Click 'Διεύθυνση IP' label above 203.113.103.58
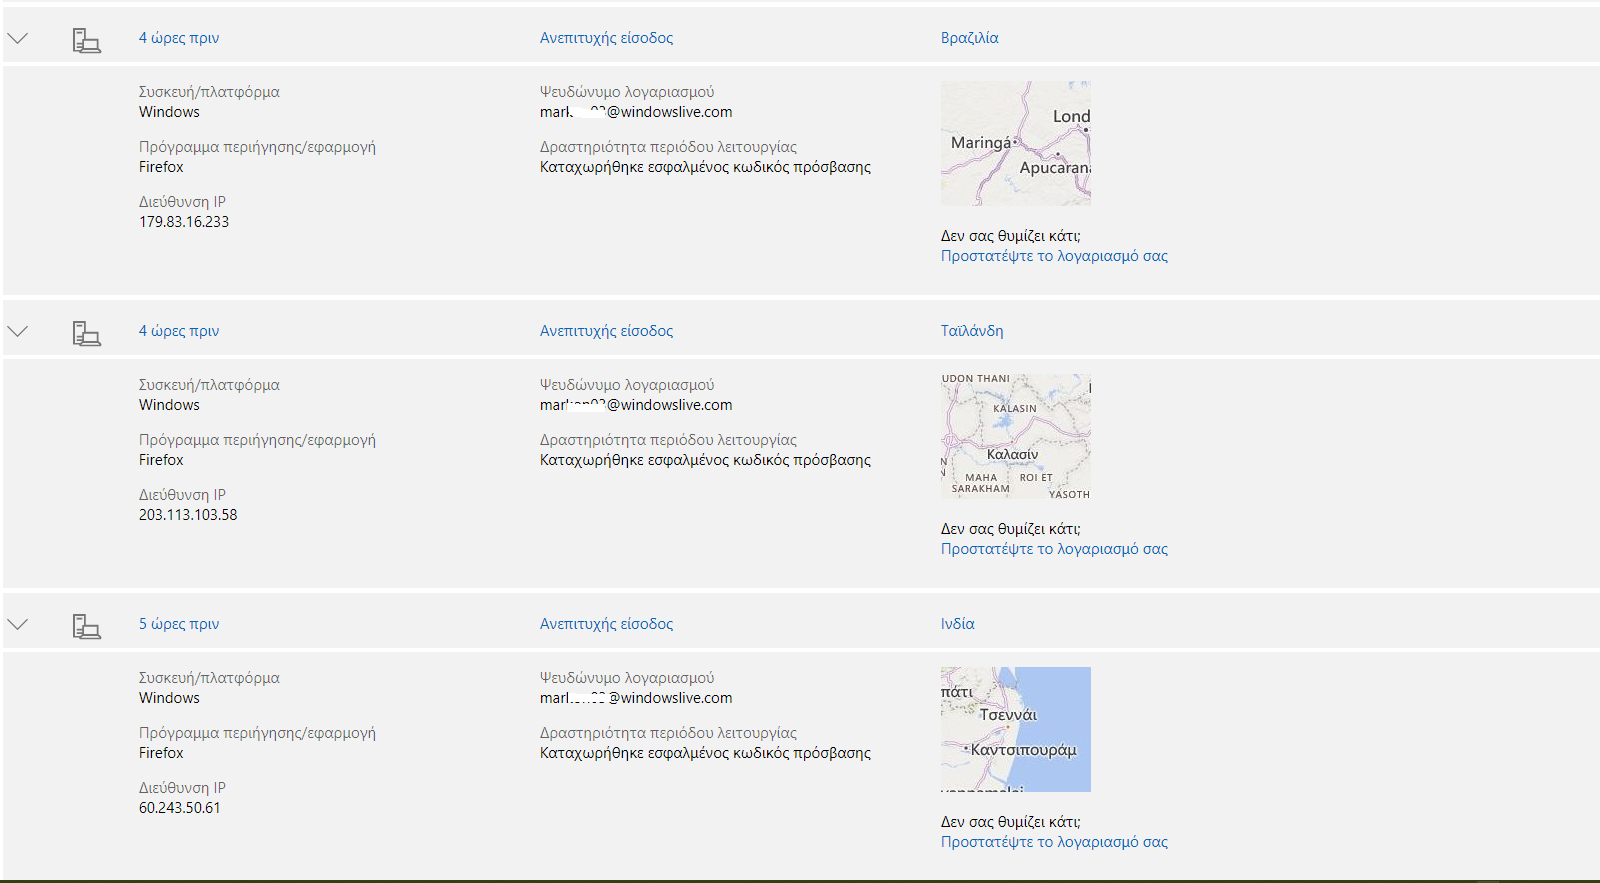The width and height of the screenshot is (1600, 883). [x=182, y=495]
